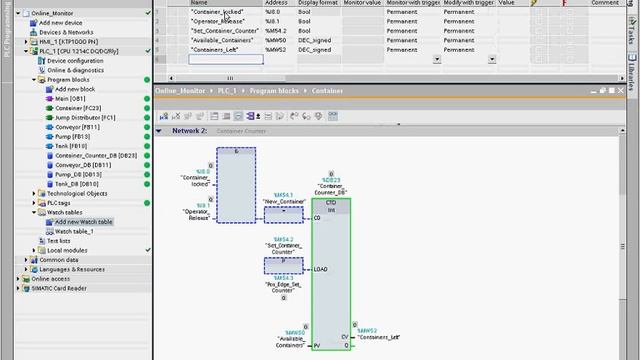Click PLC_1 in the editor breadcrumb
The width and height of the screenshot is (640, 360).
point(227,91)
